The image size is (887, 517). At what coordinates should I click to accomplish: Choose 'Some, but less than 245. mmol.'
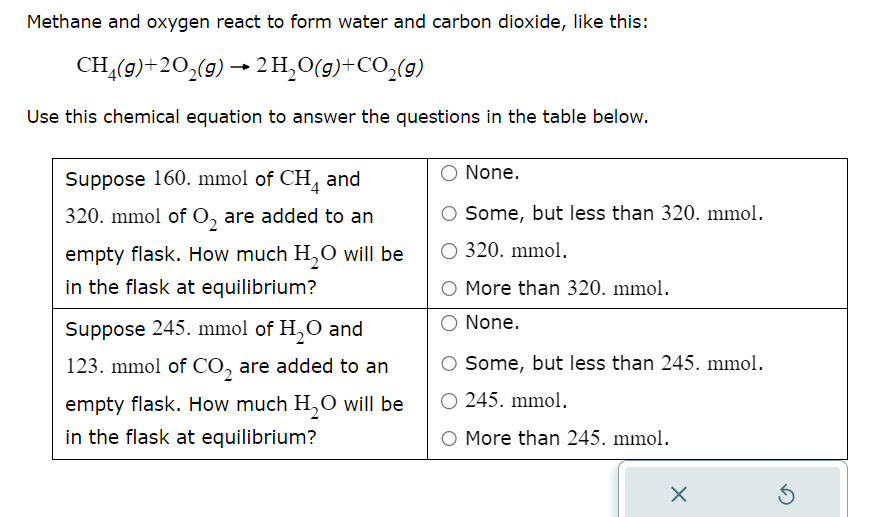point(449,364)
